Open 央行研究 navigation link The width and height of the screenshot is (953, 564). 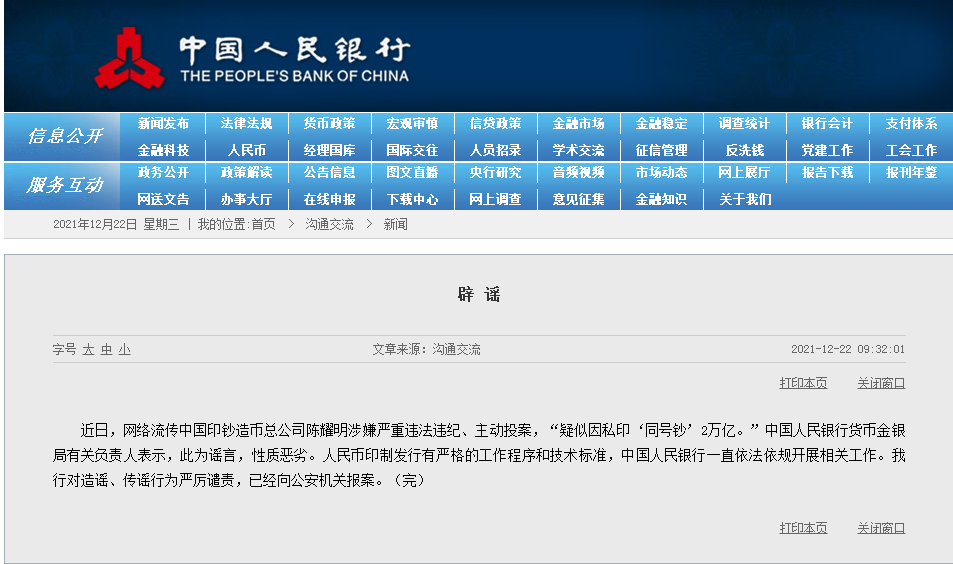[x=495, y=173]
